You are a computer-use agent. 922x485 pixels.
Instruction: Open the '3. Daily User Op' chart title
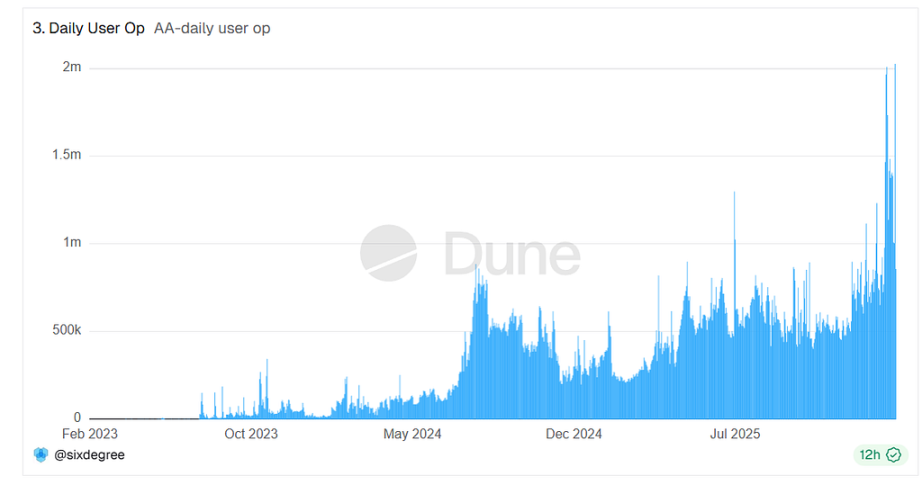point(89,28)
